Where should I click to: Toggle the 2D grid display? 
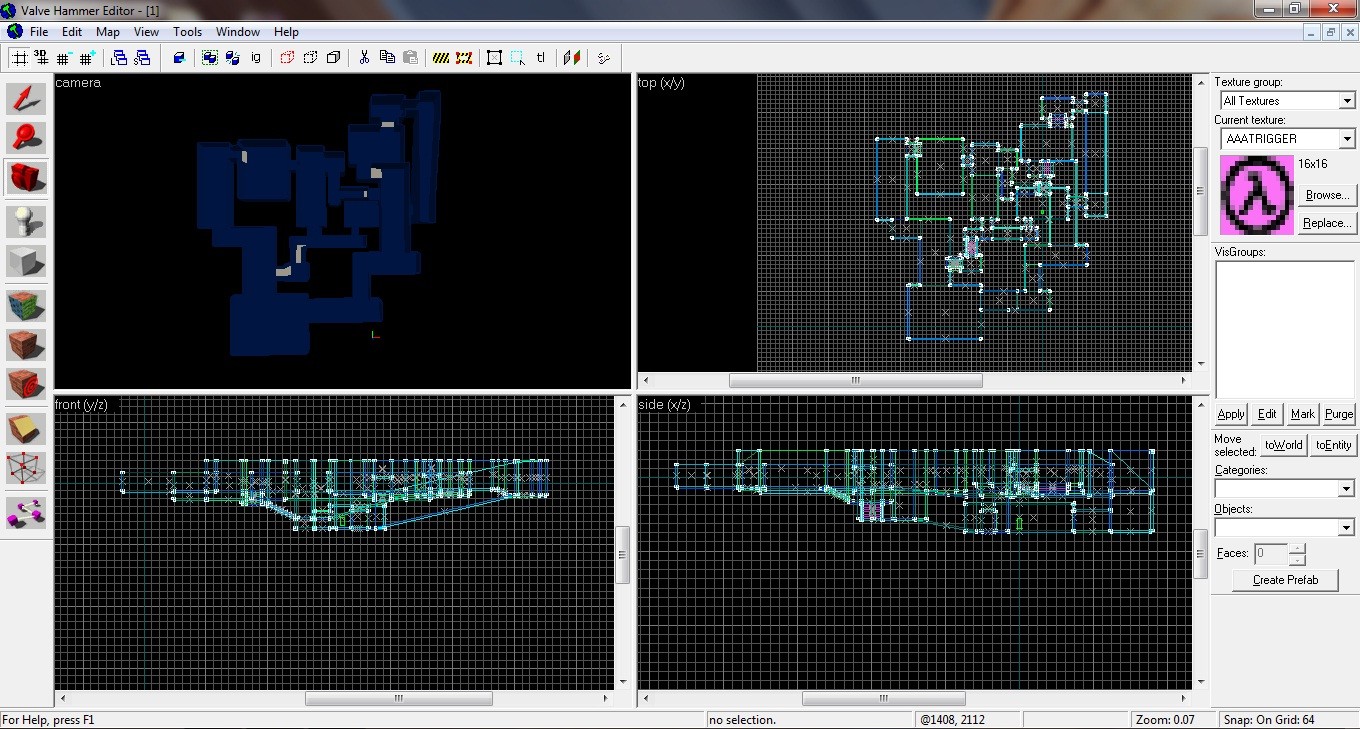(x=19, y=58)
